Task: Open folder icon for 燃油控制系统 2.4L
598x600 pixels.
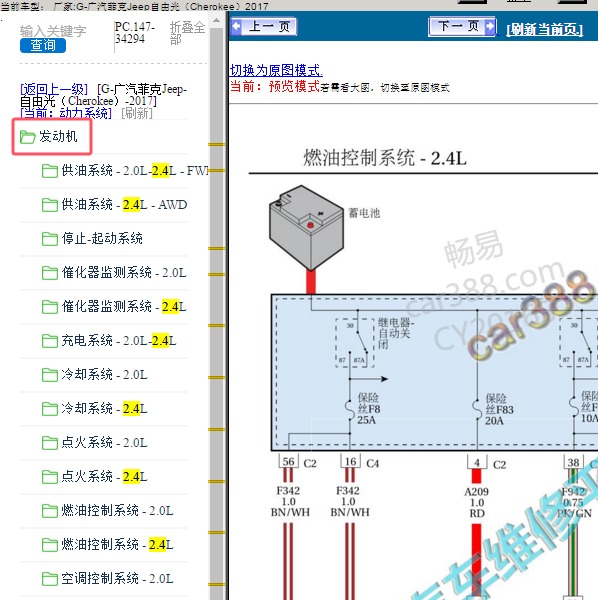Action: 50,545
